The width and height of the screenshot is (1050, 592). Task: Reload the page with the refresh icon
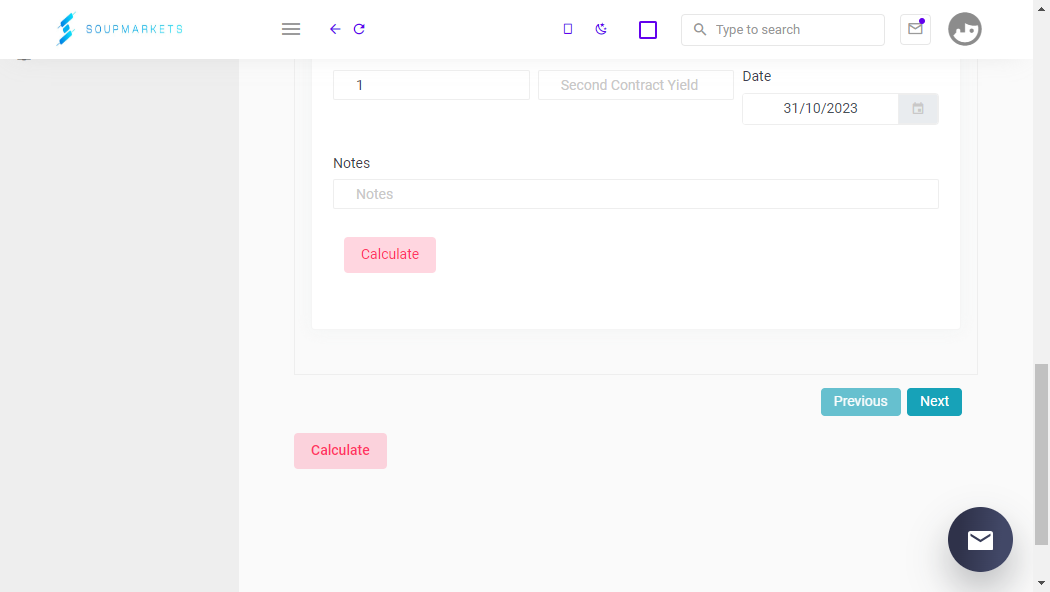pyautogui.click(x=359, y=29)
